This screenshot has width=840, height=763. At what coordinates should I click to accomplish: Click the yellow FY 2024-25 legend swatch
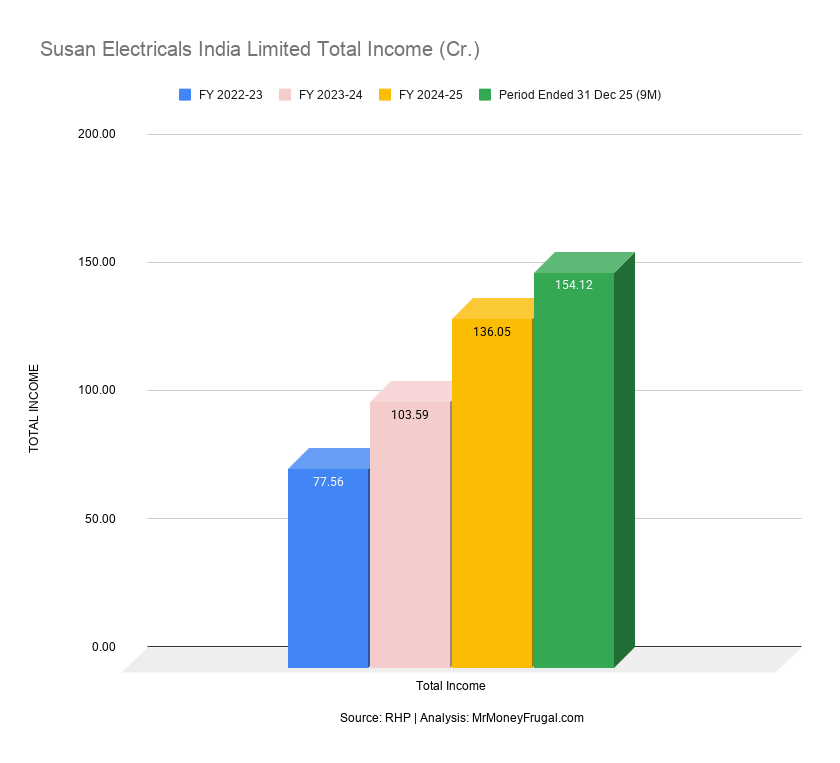click(385, 95)
